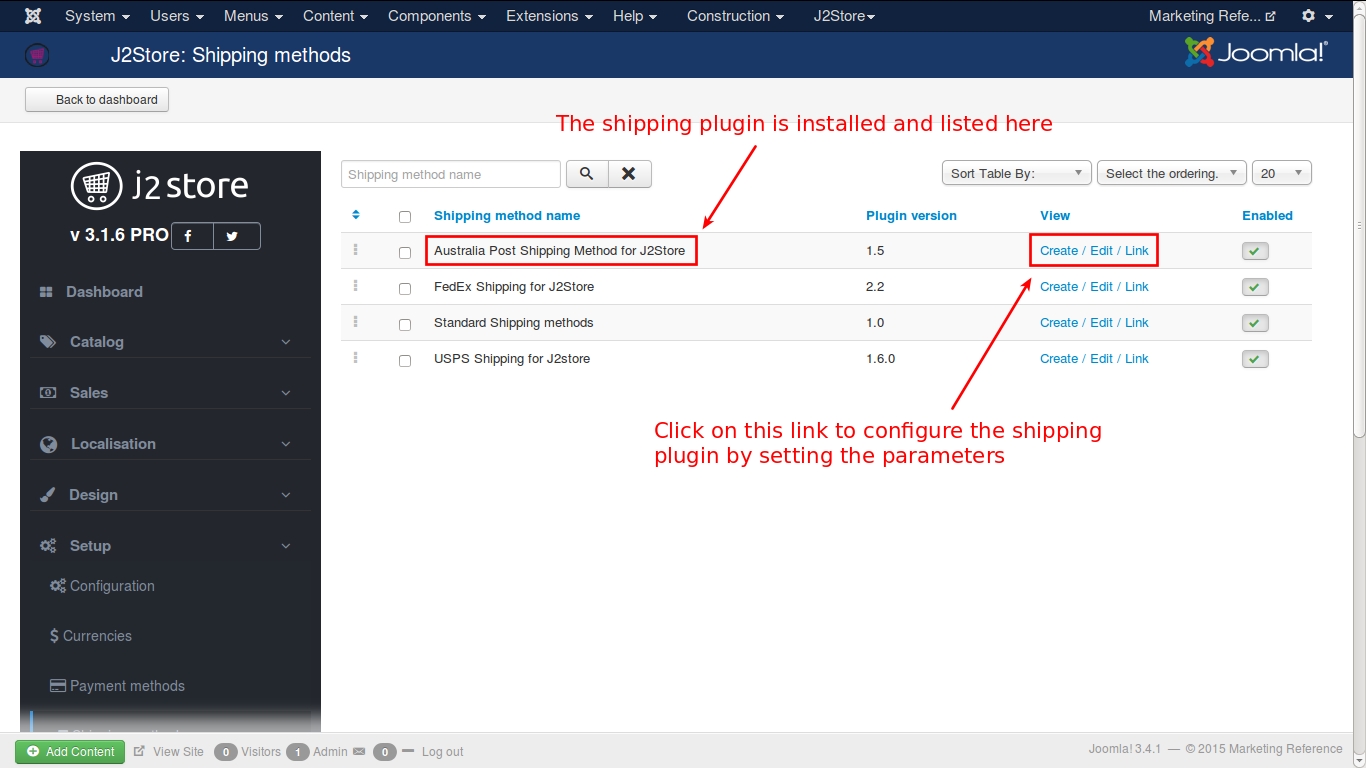Open the Sort Table By dropdown
This screenshot has width=1366, height=768.
[1016, 174]
